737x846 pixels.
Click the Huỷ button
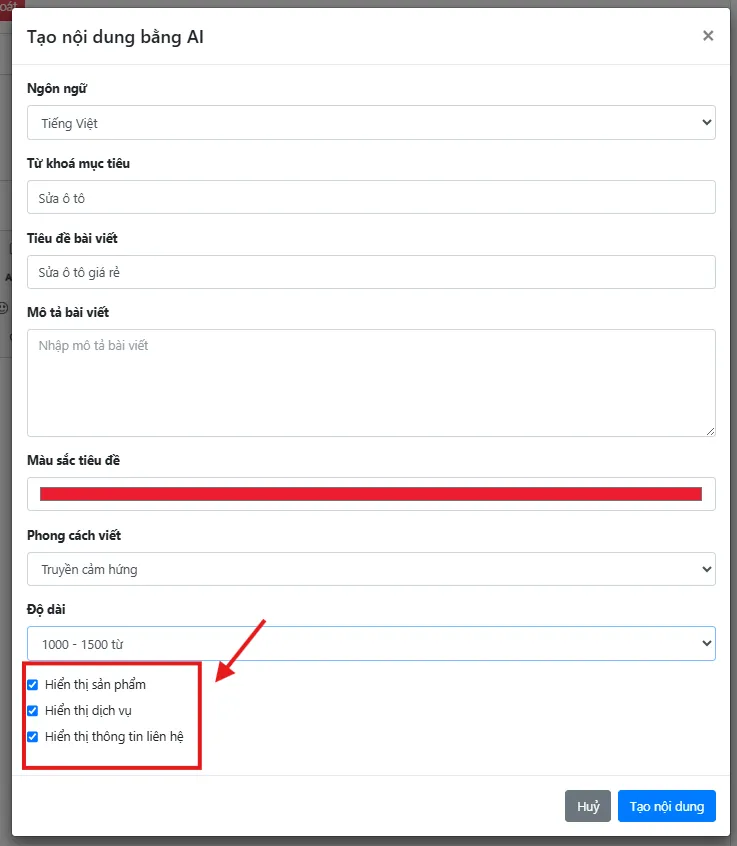(588, 806)
